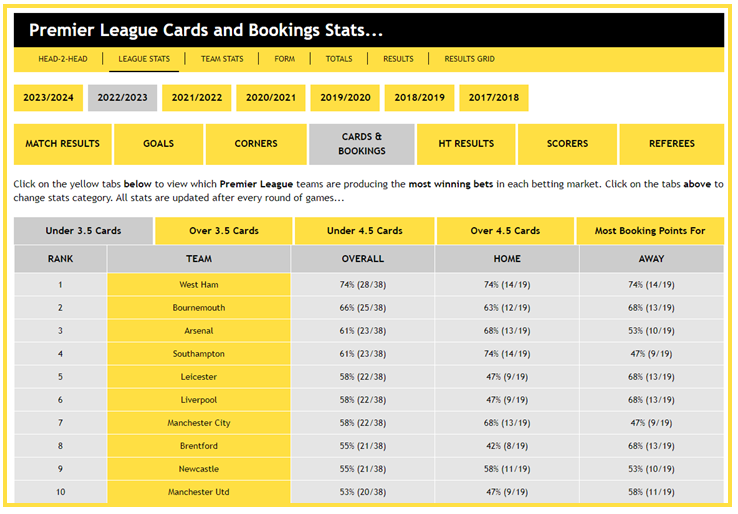Click the OVERALL column header
Viewport: 738px width, 514px height.
click(362, 259)
